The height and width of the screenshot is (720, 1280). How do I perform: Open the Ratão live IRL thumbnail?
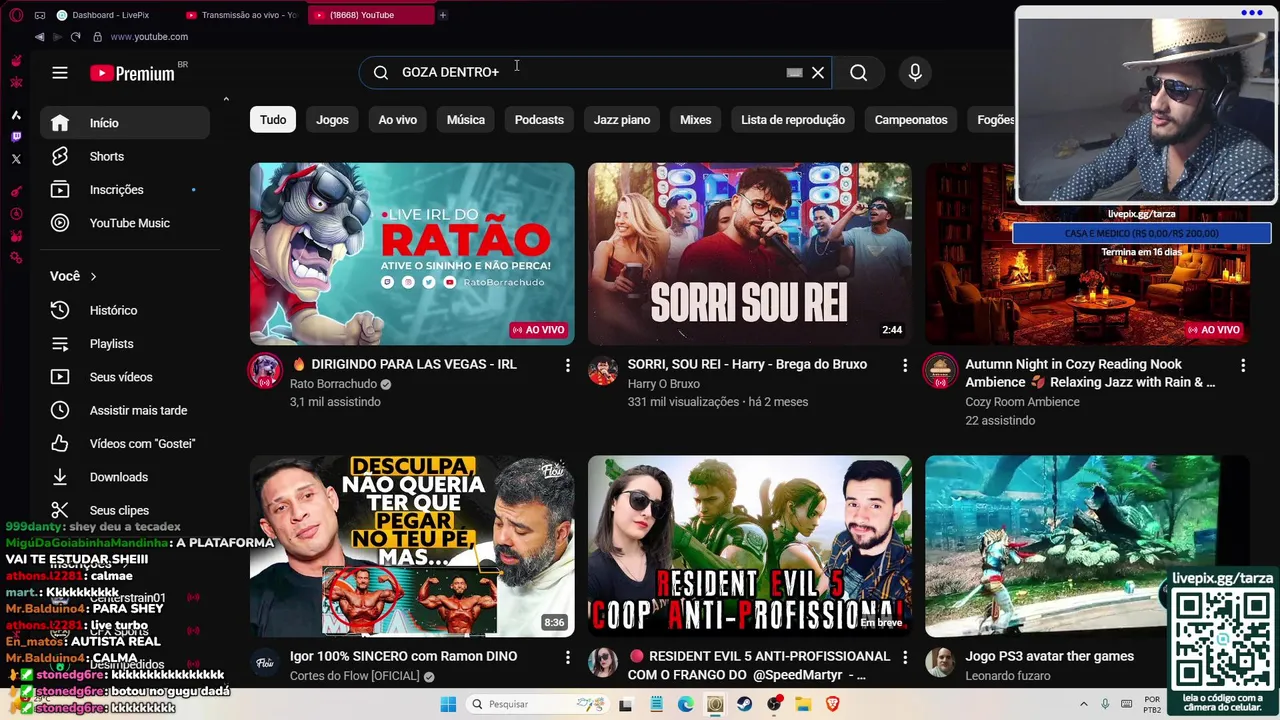412,254
